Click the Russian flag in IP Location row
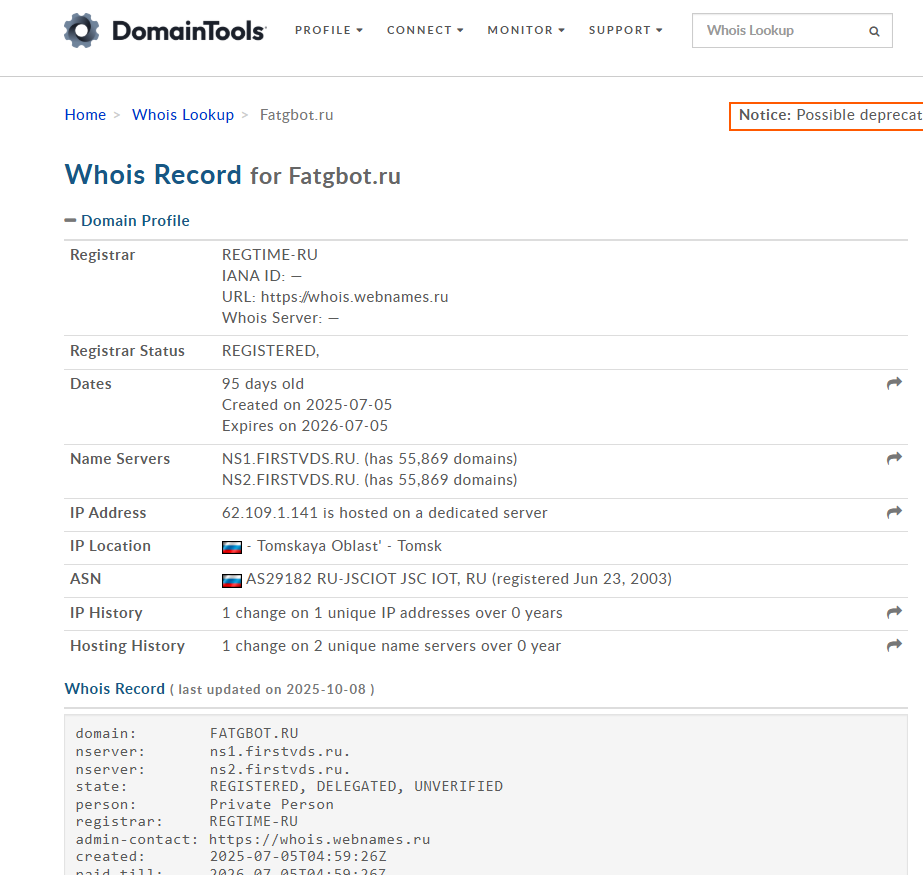923x875 pixels. 232,547
